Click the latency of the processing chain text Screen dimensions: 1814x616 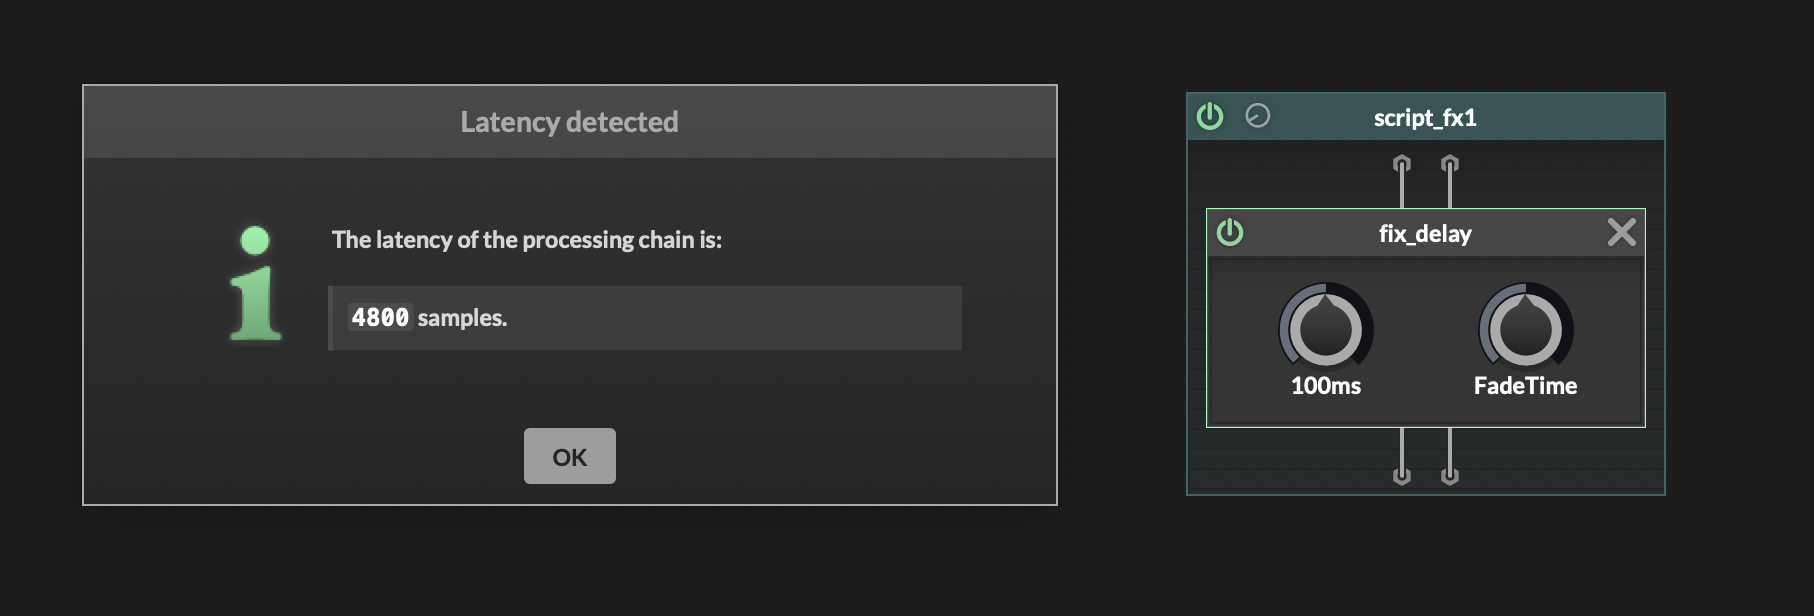pyautogui.click(x=527, y=240)
